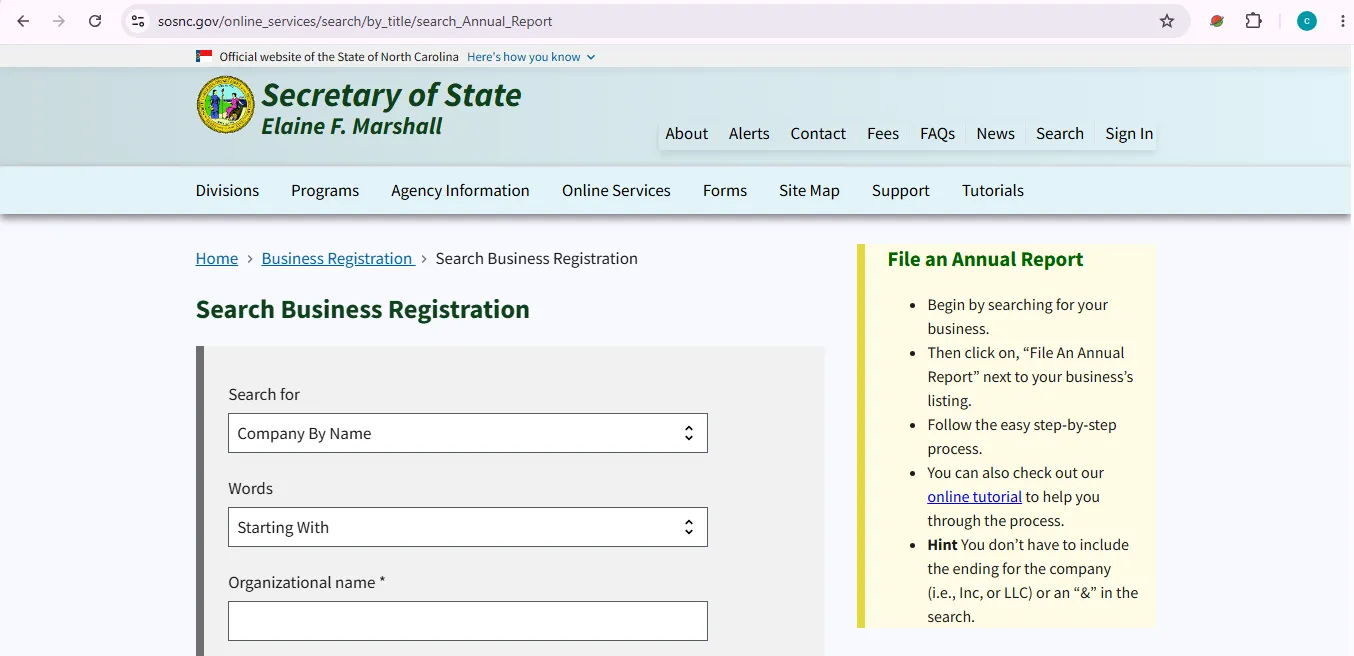Screen dimensions: 1354x656
Task: Click the "File an Annual Report" heading
Action: point(985,259)
